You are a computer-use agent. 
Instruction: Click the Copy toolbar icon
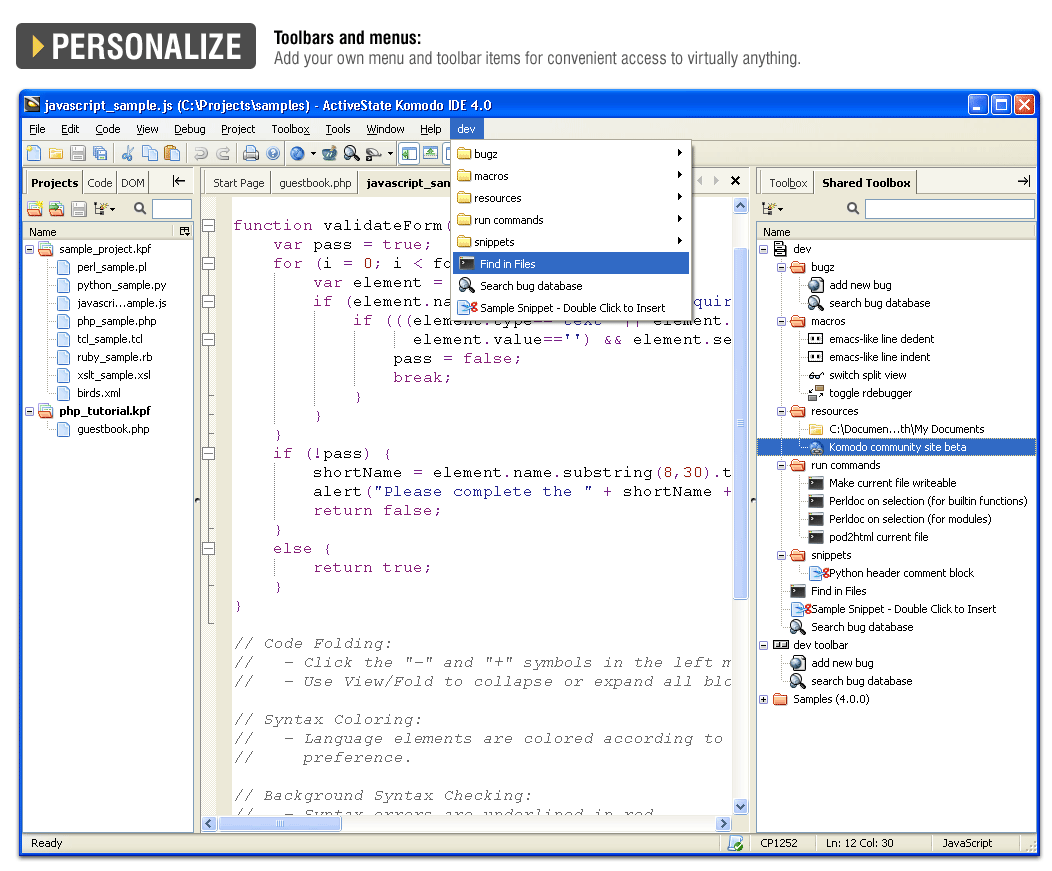150,154
